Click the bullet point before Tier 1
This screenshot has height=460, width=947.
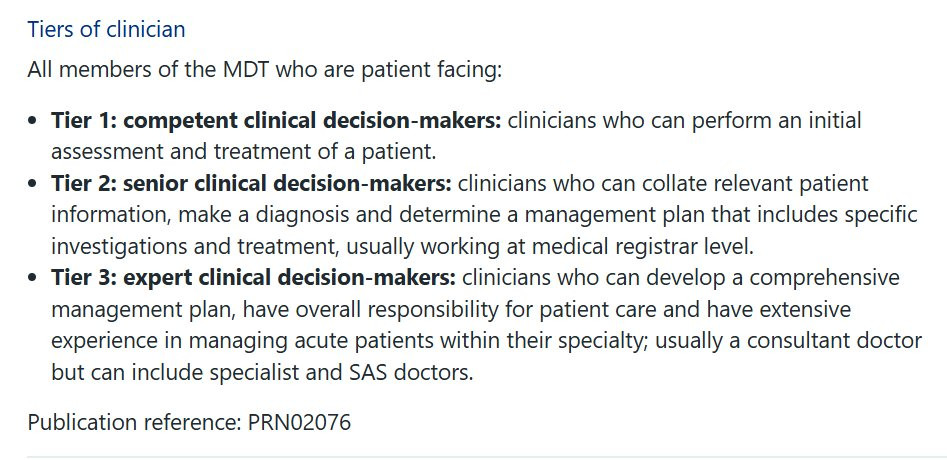(x=33, y=121)
